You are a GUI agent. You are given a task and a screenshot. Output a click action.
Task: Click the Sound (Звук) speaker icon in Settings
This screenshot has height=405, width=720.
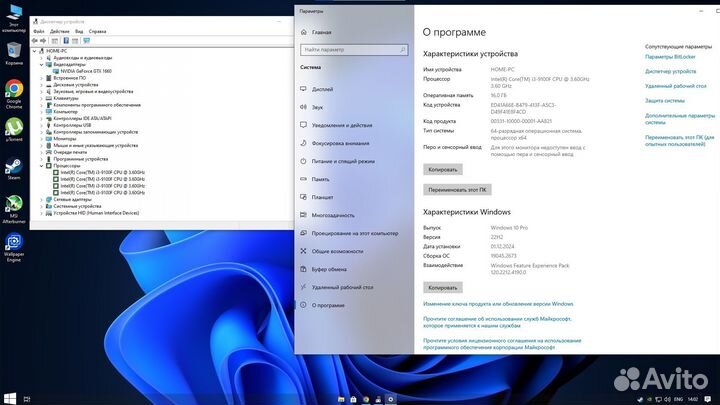[303, 107]
